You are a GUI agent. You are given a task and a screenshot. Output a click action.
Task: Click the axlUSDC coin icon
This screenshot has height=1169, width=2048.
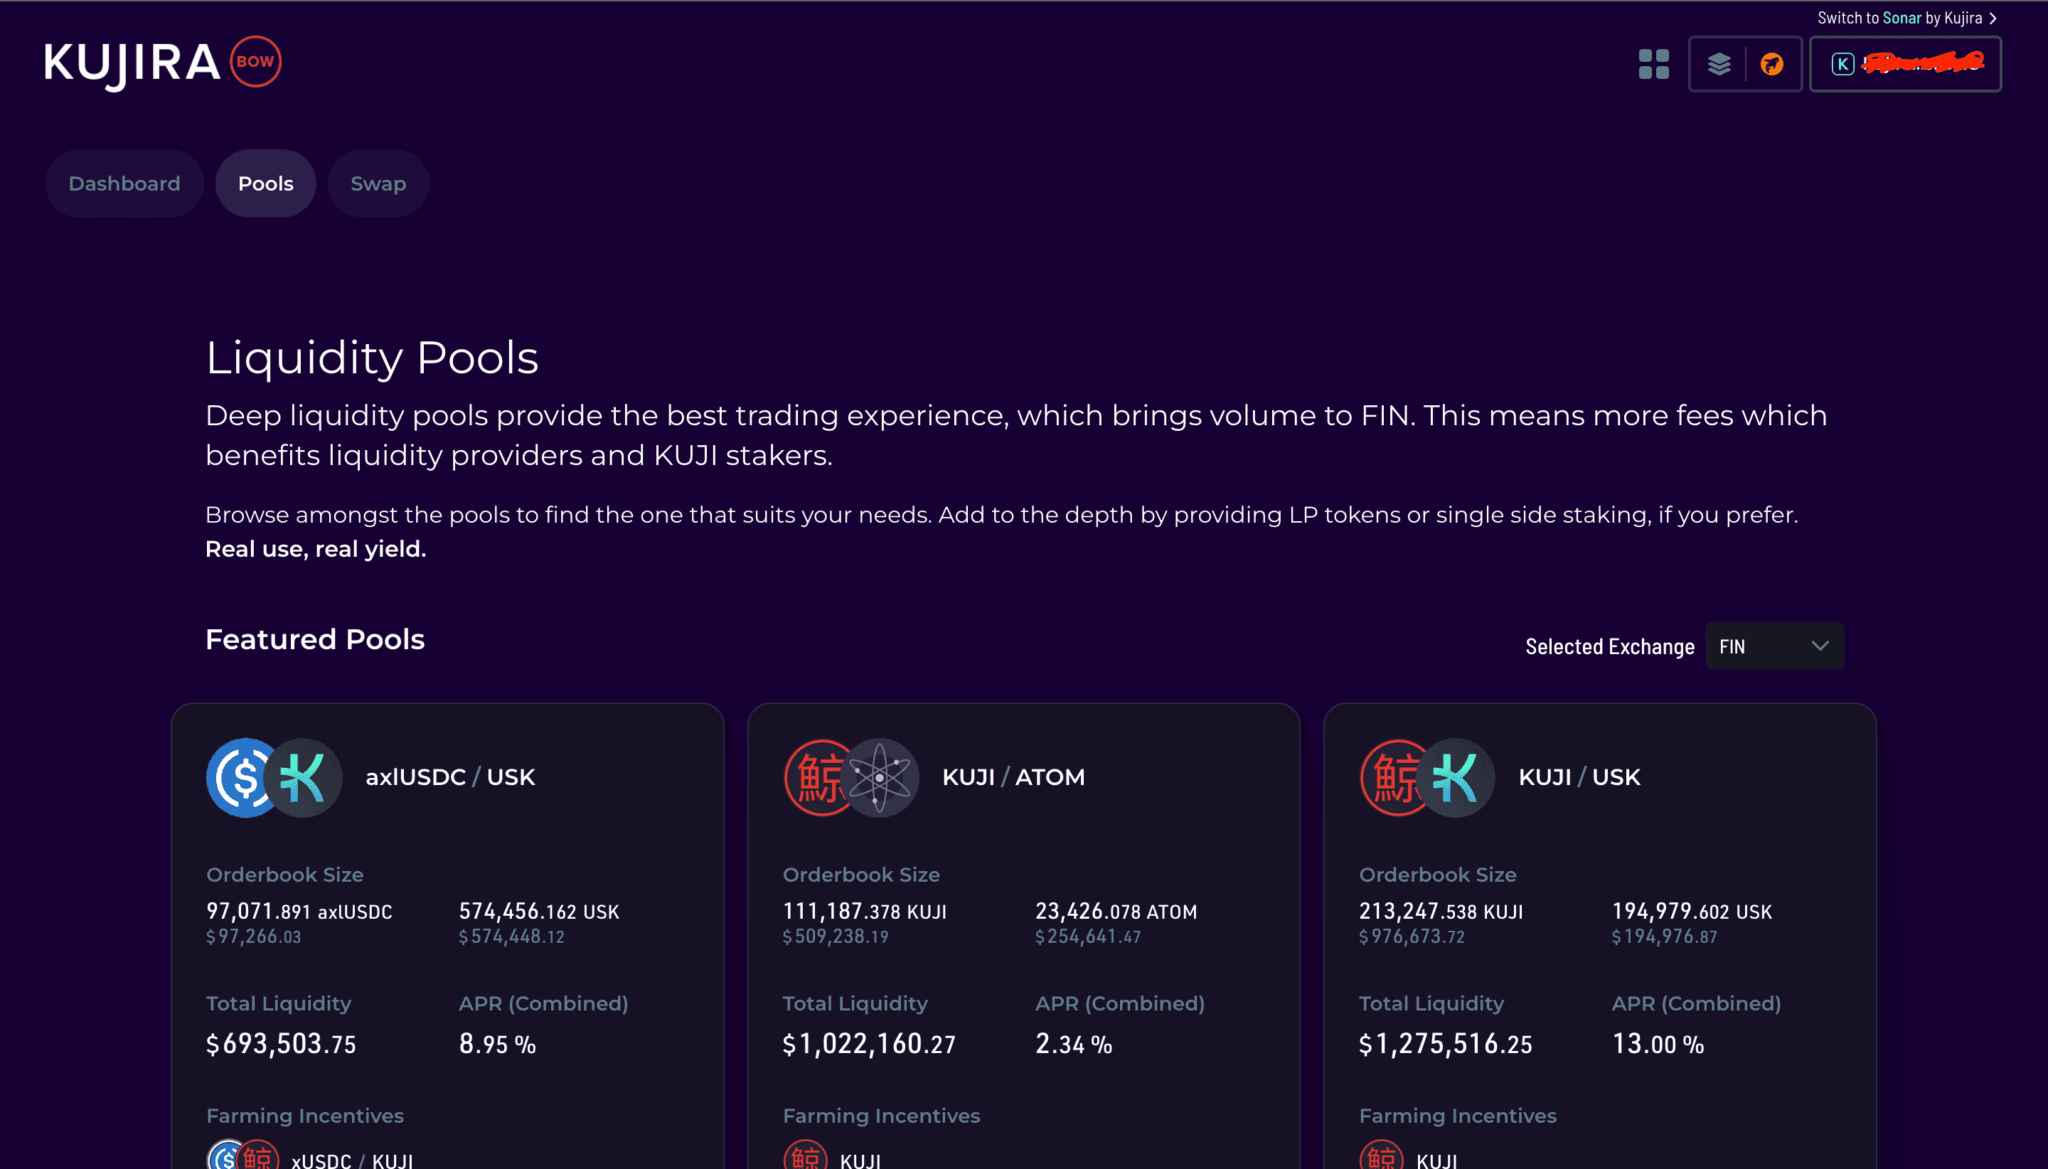pyautogui.click(x=240, y=777)
